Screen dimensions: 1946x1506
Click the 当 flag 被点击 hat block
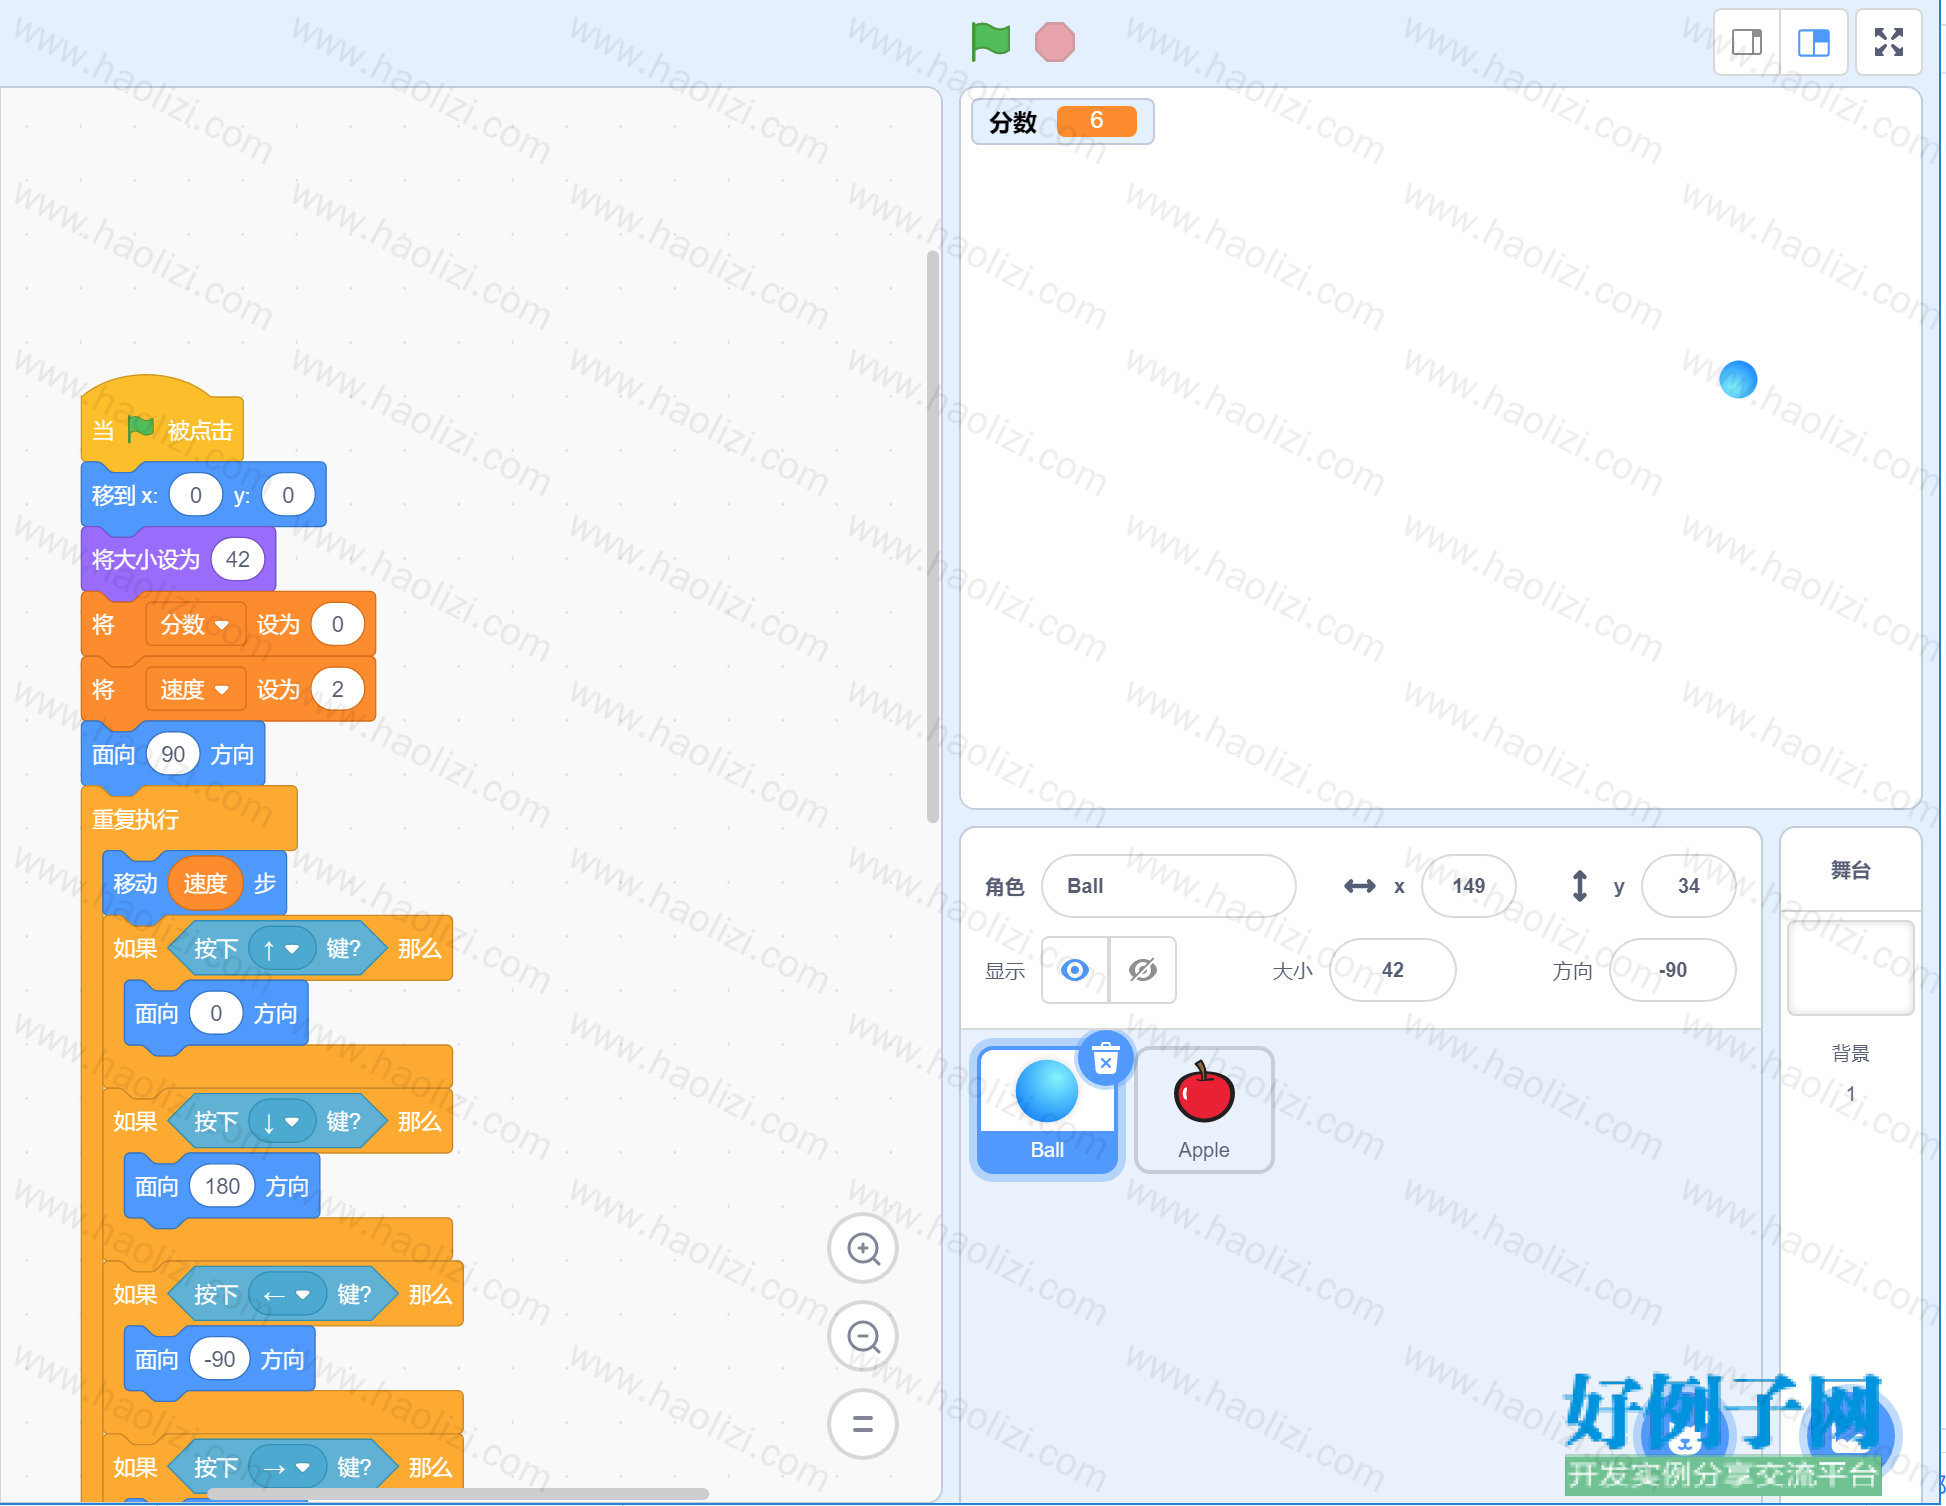(162, 420)
